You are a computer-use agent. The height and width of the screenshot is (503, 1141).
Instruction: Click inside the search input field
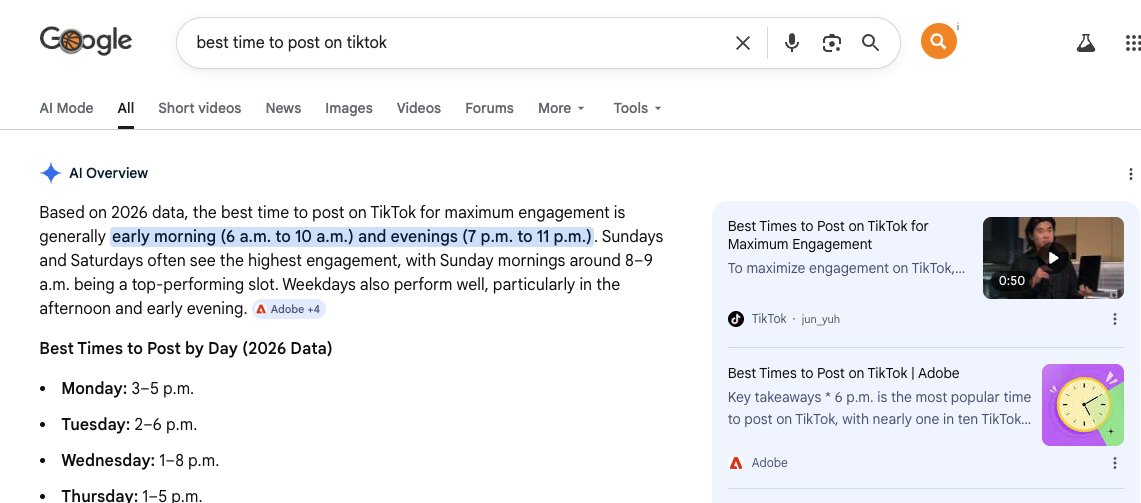tap(458, 43)
